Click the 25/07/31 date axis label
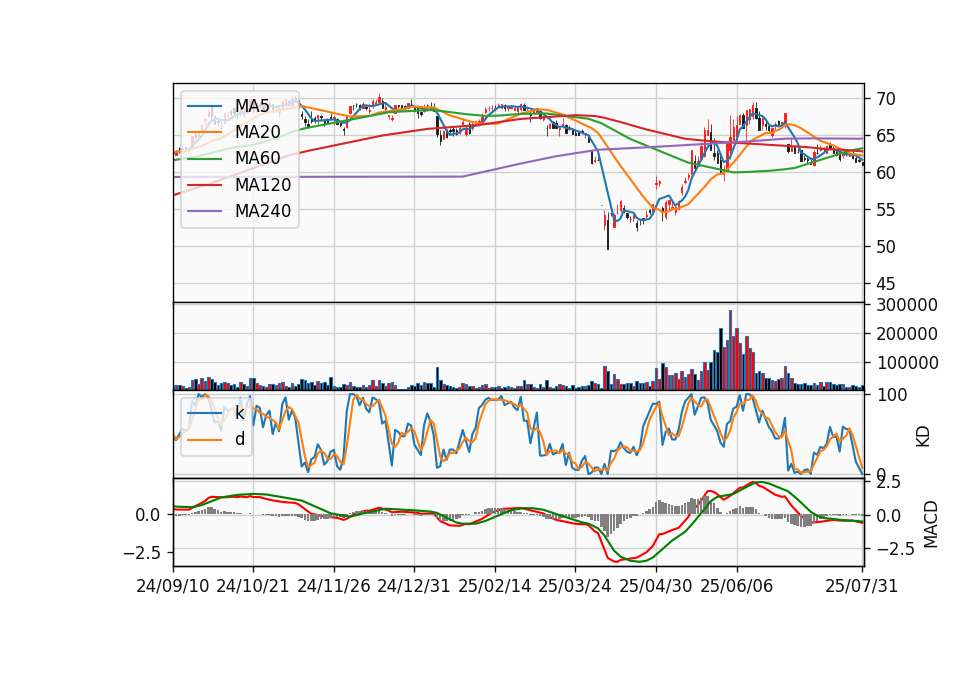 (x=861, y=586)
